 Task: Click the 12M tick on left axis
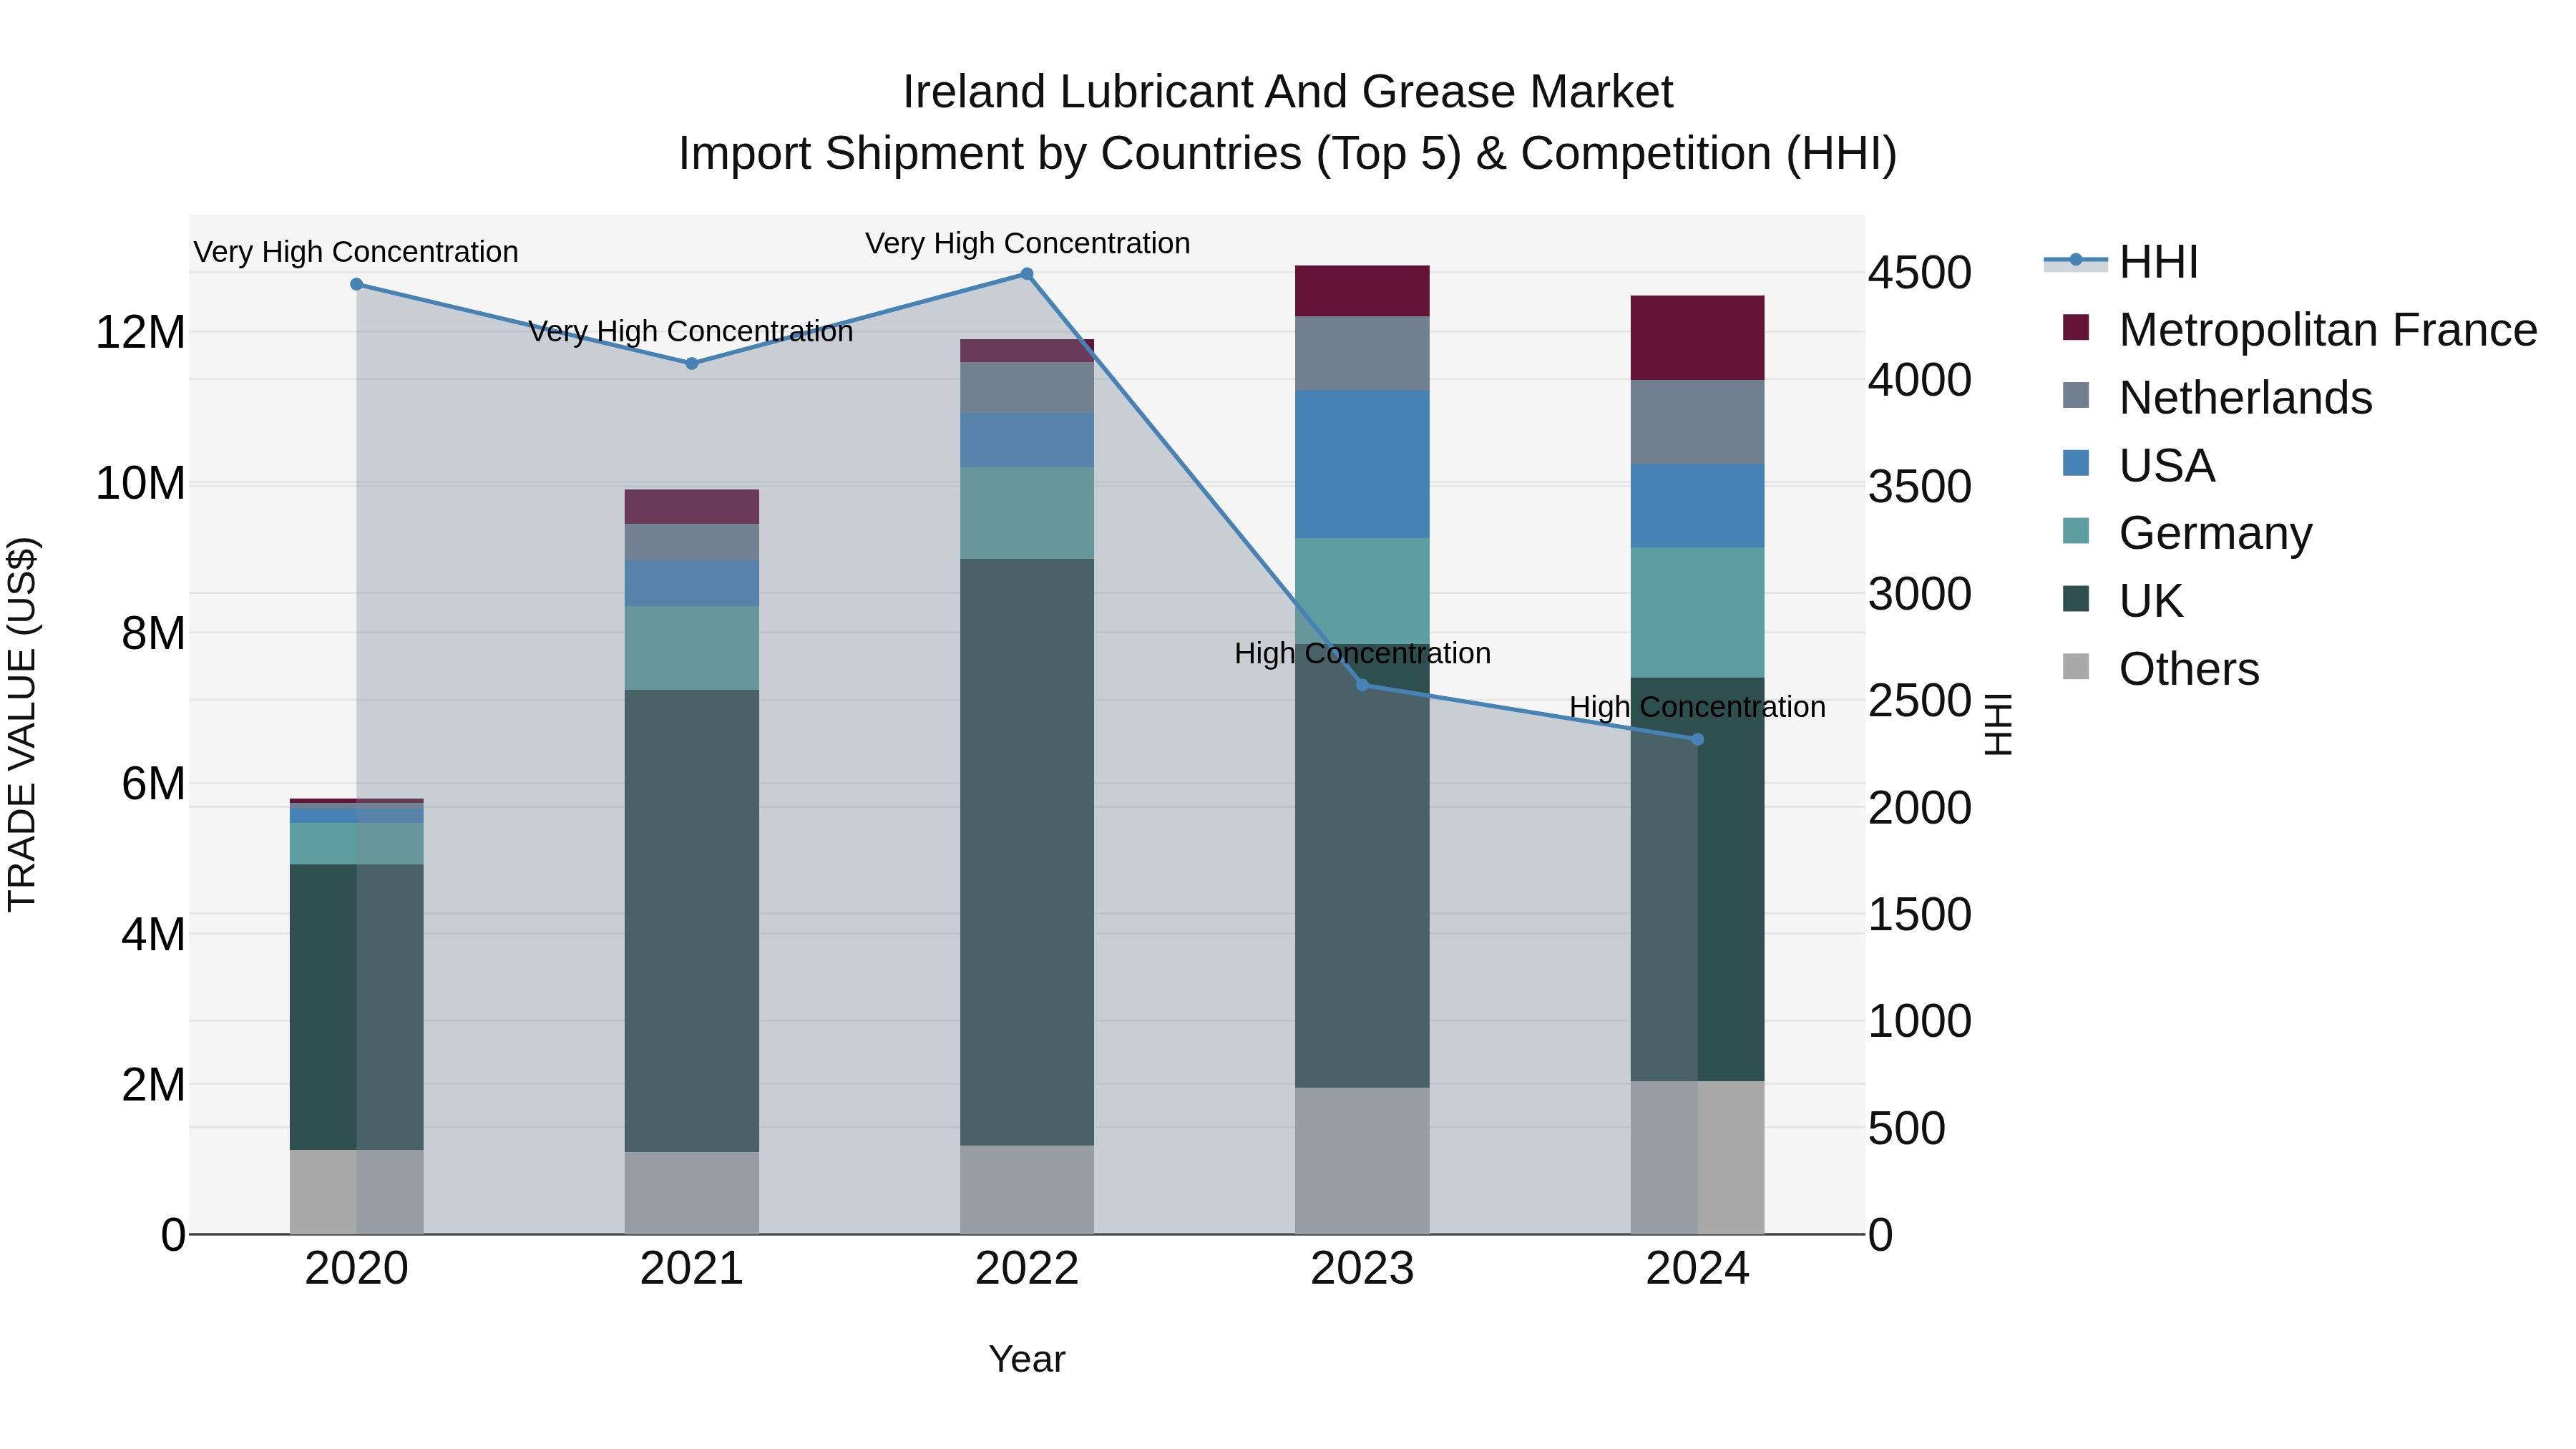(140, 333)
